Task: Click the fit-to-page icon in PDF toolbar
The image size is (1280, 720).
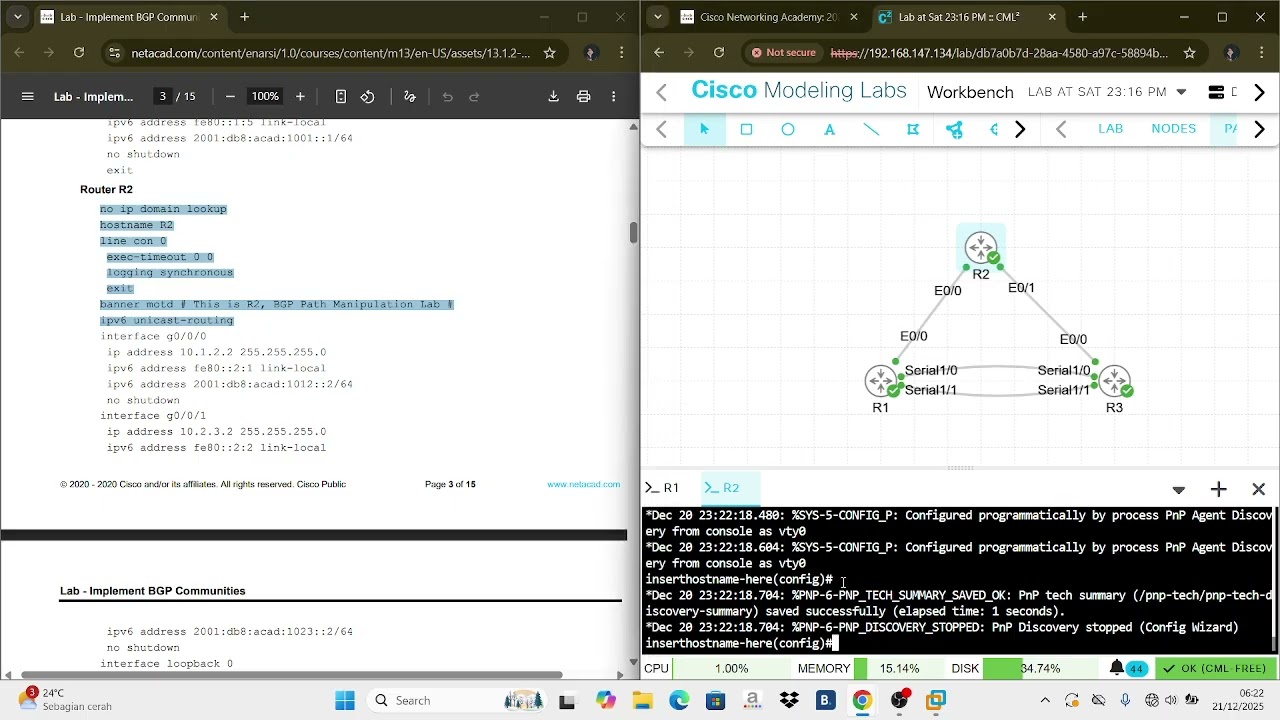Action: click(341, 97)
